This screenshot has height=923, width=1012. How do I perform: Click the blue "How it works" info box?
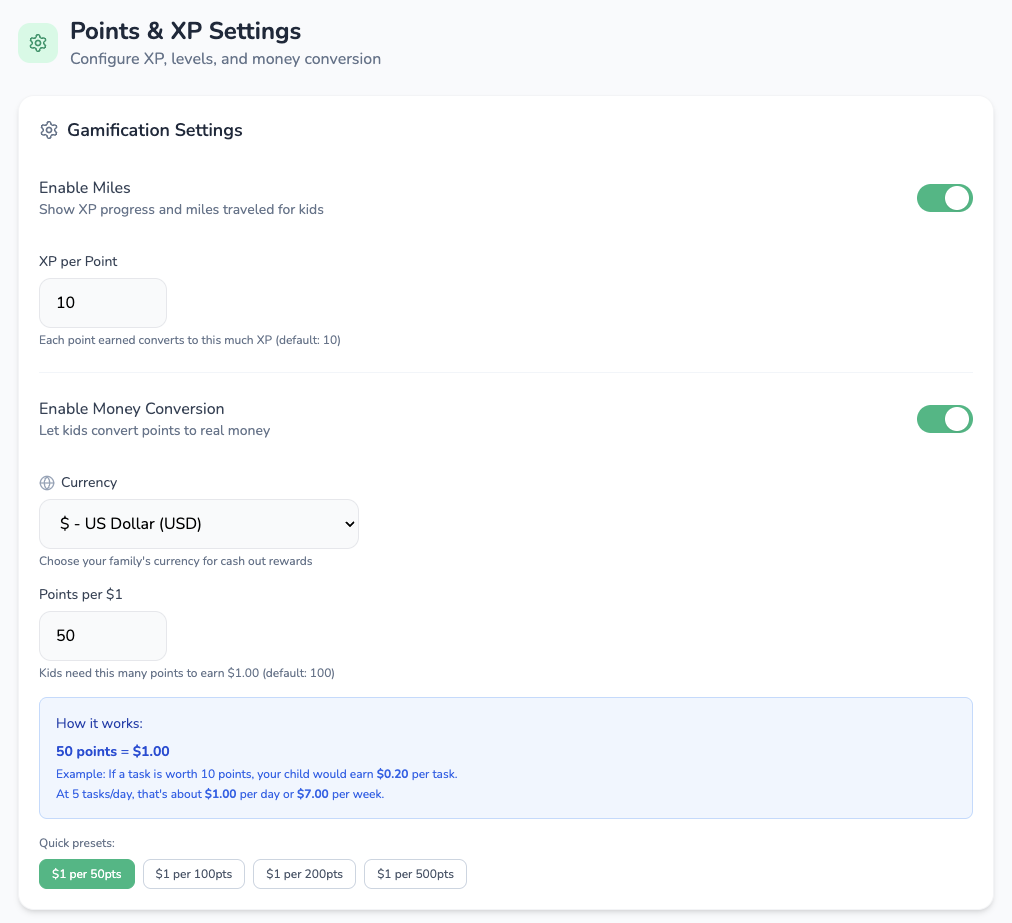[x=505, y=755]
